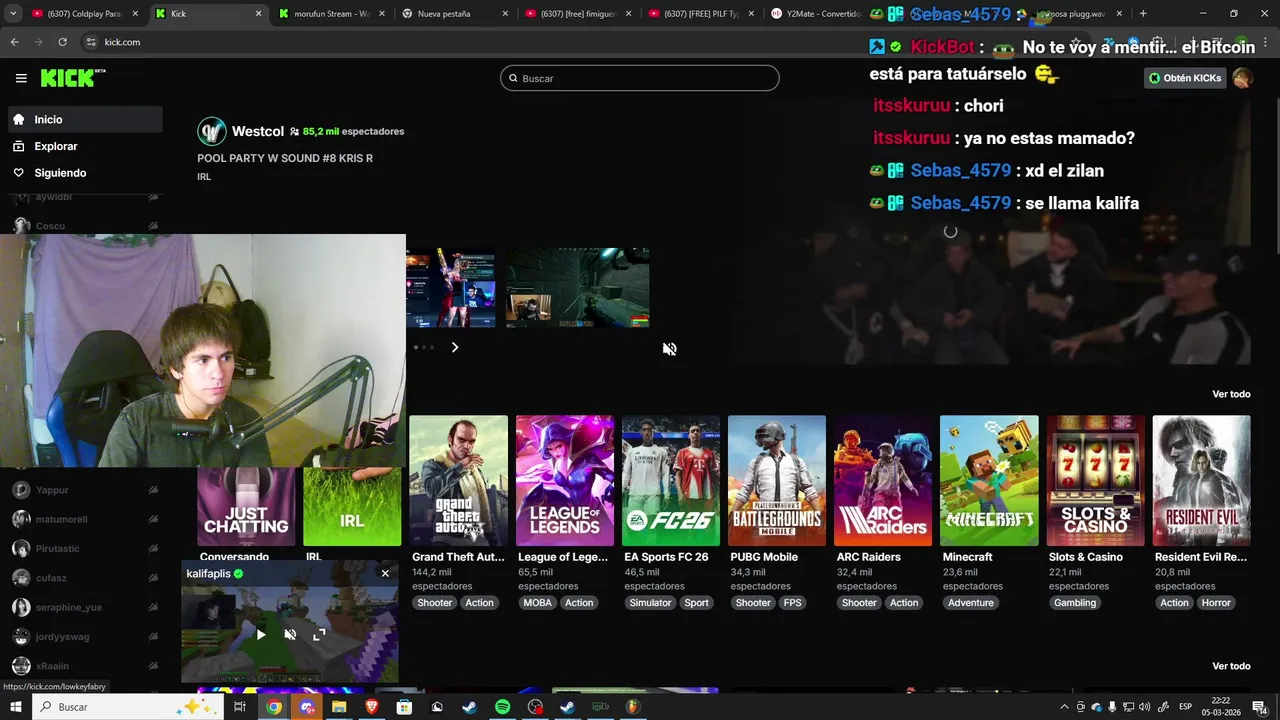Image resolution: width=1280 pixels, height=720 pixels.
Task: Select the second dark featured stream thumbnail
Action: (x=577, y=287)
